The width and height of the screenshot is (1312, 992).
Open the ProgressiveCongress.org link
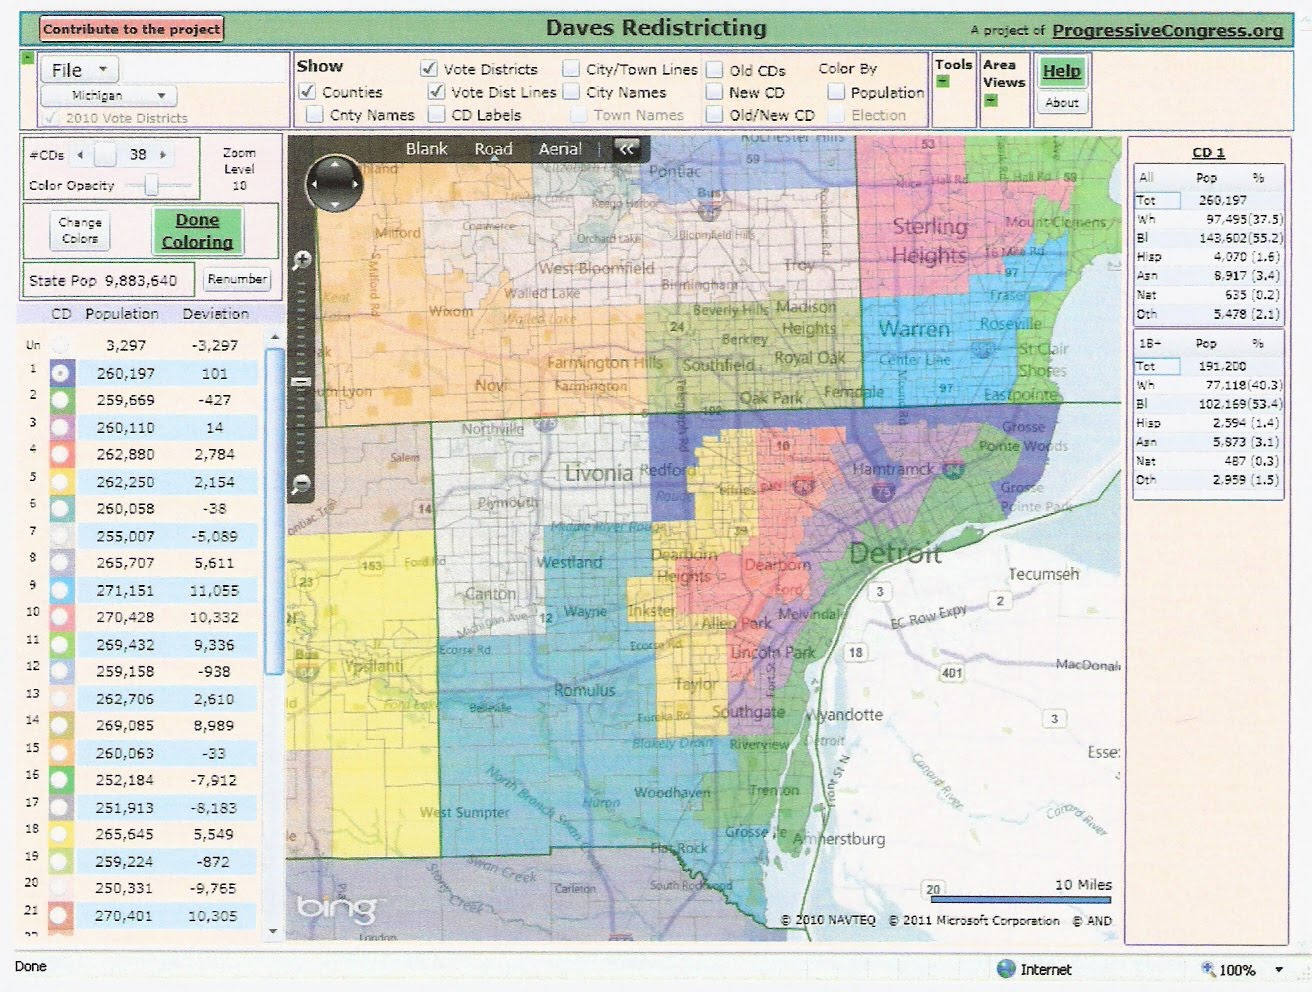(1167, 30)
